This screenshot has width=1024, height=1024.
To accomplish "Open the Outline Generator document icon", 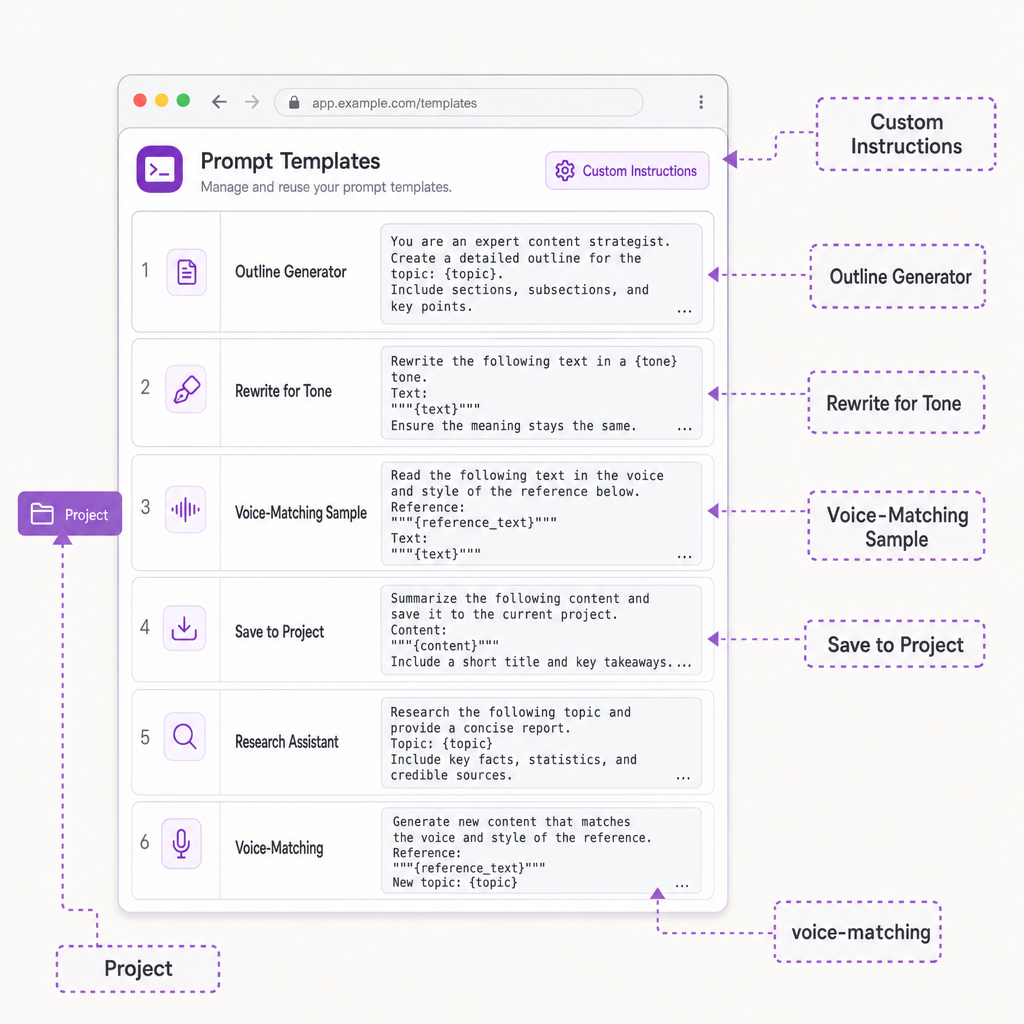I will [187, 272].
